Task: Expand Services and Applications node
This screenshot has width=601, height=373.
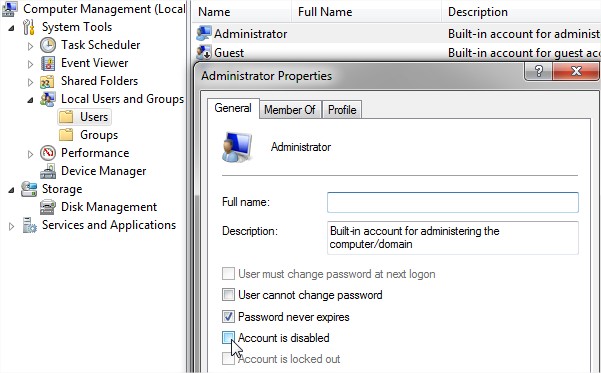Action: pos(11,226)
